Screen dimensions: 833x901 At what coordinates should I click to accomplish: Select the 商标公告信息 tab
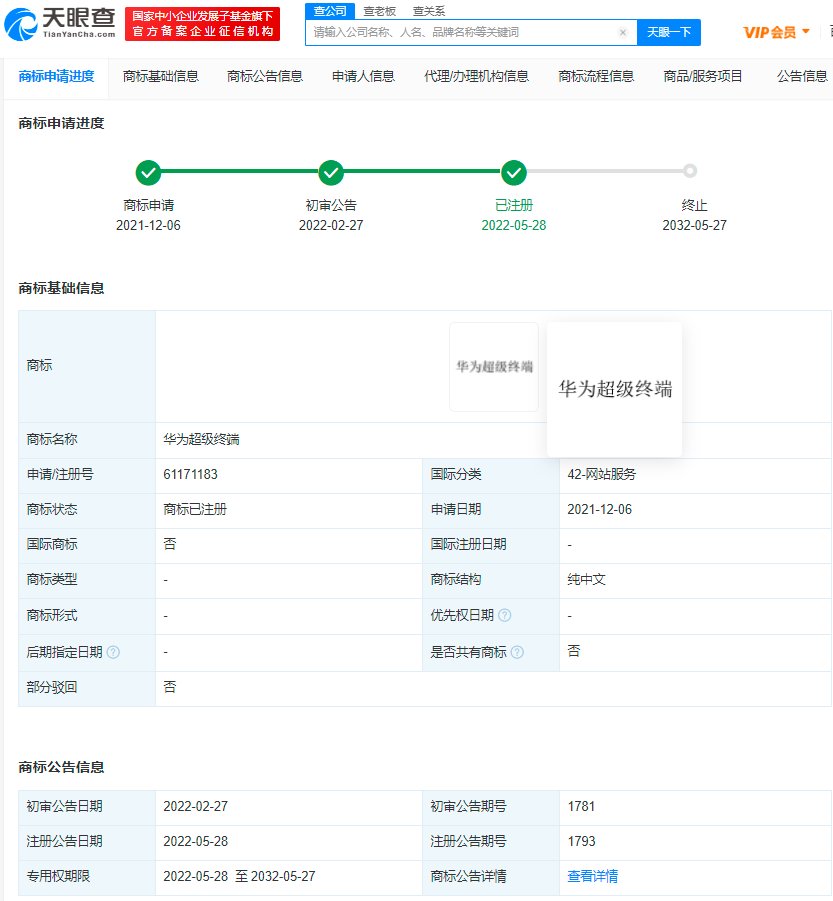point(264,76)
